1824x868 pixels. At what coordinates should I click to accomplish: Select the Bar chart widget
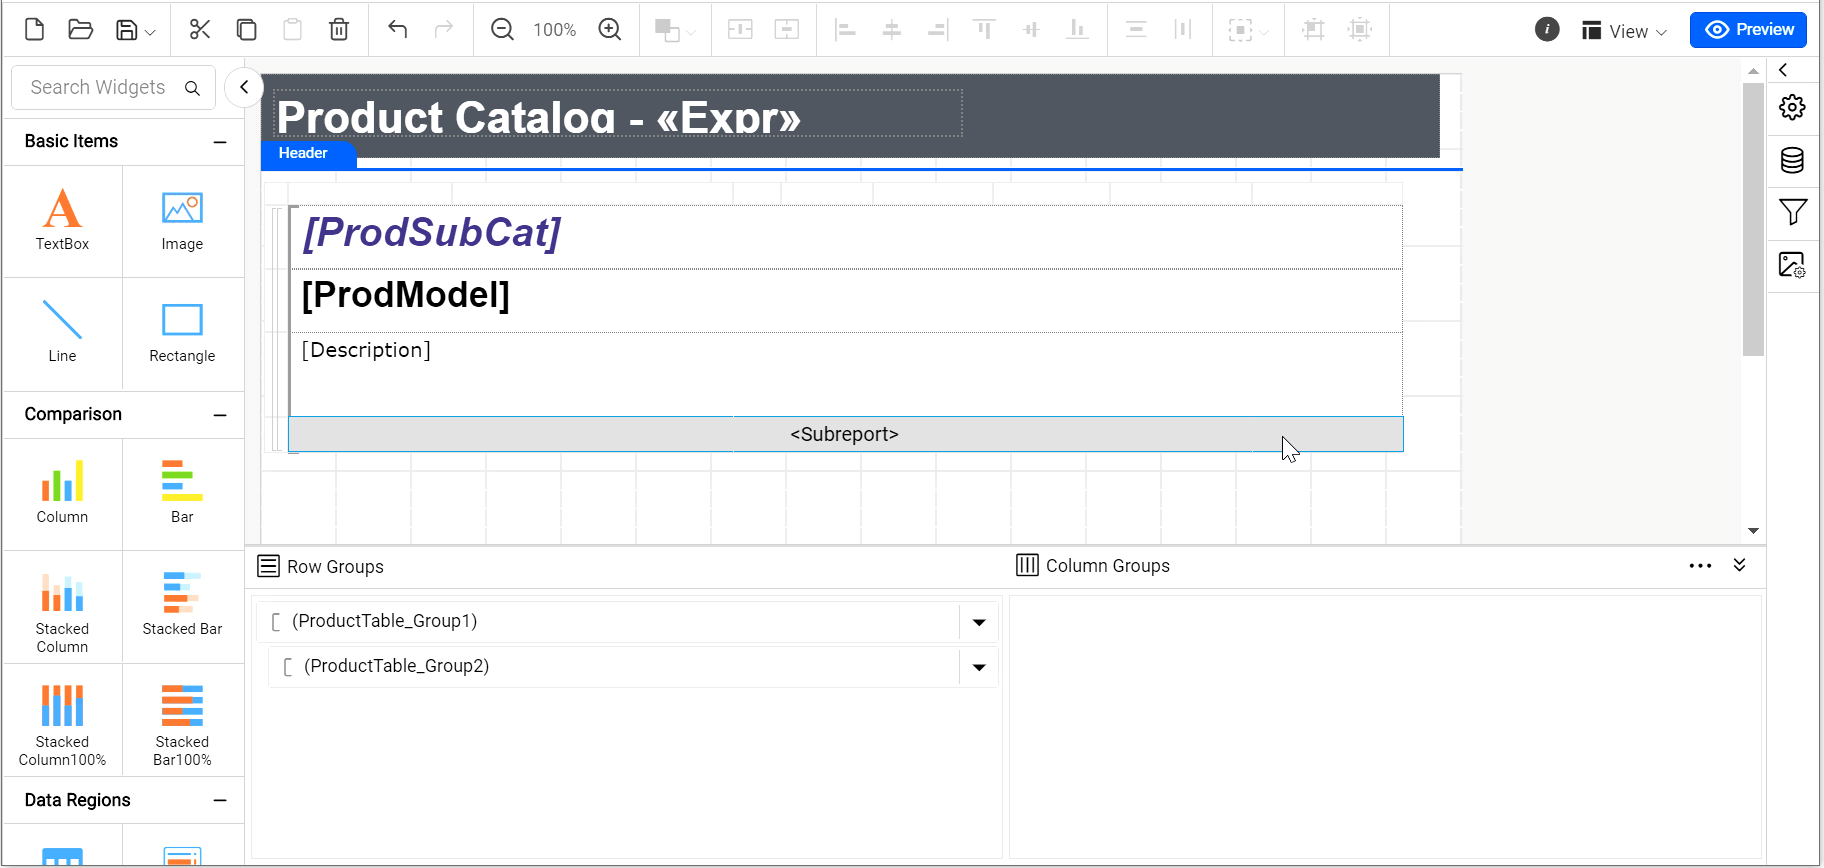coord(182,493)
